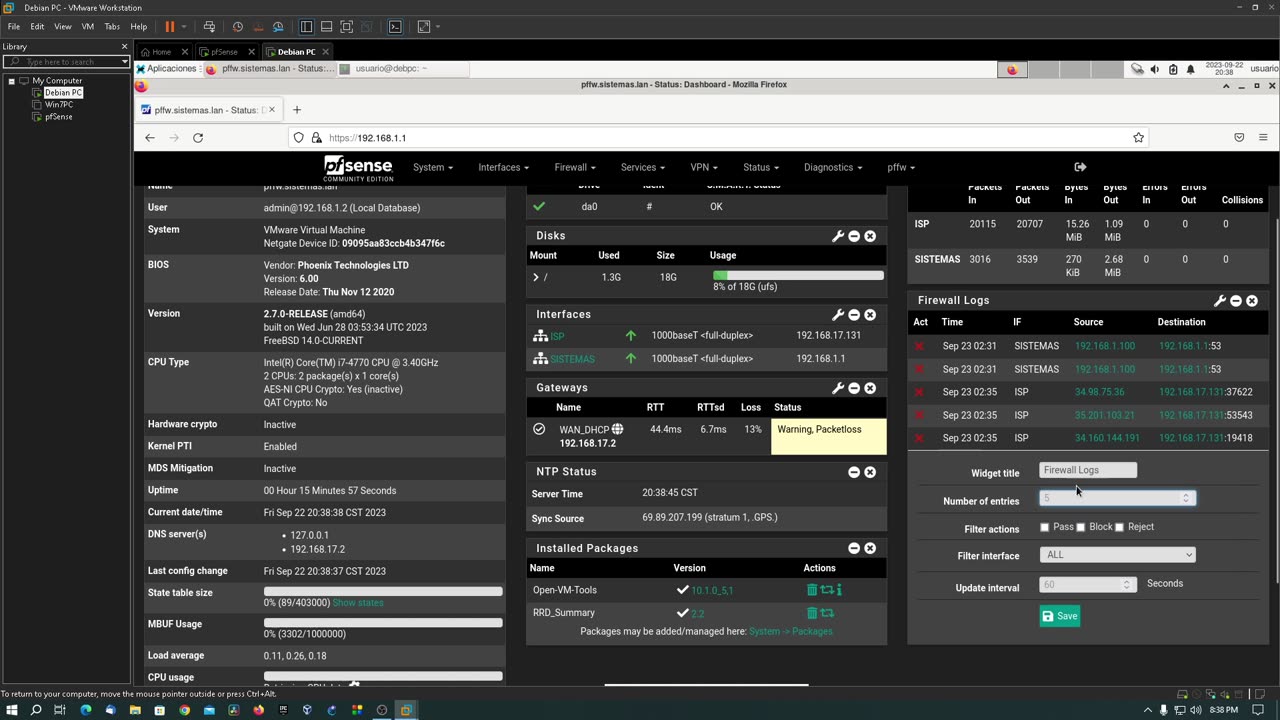This screenshot has width=1280, height=720.
Task: Open the Status dropdown menu
Action: 761,167
